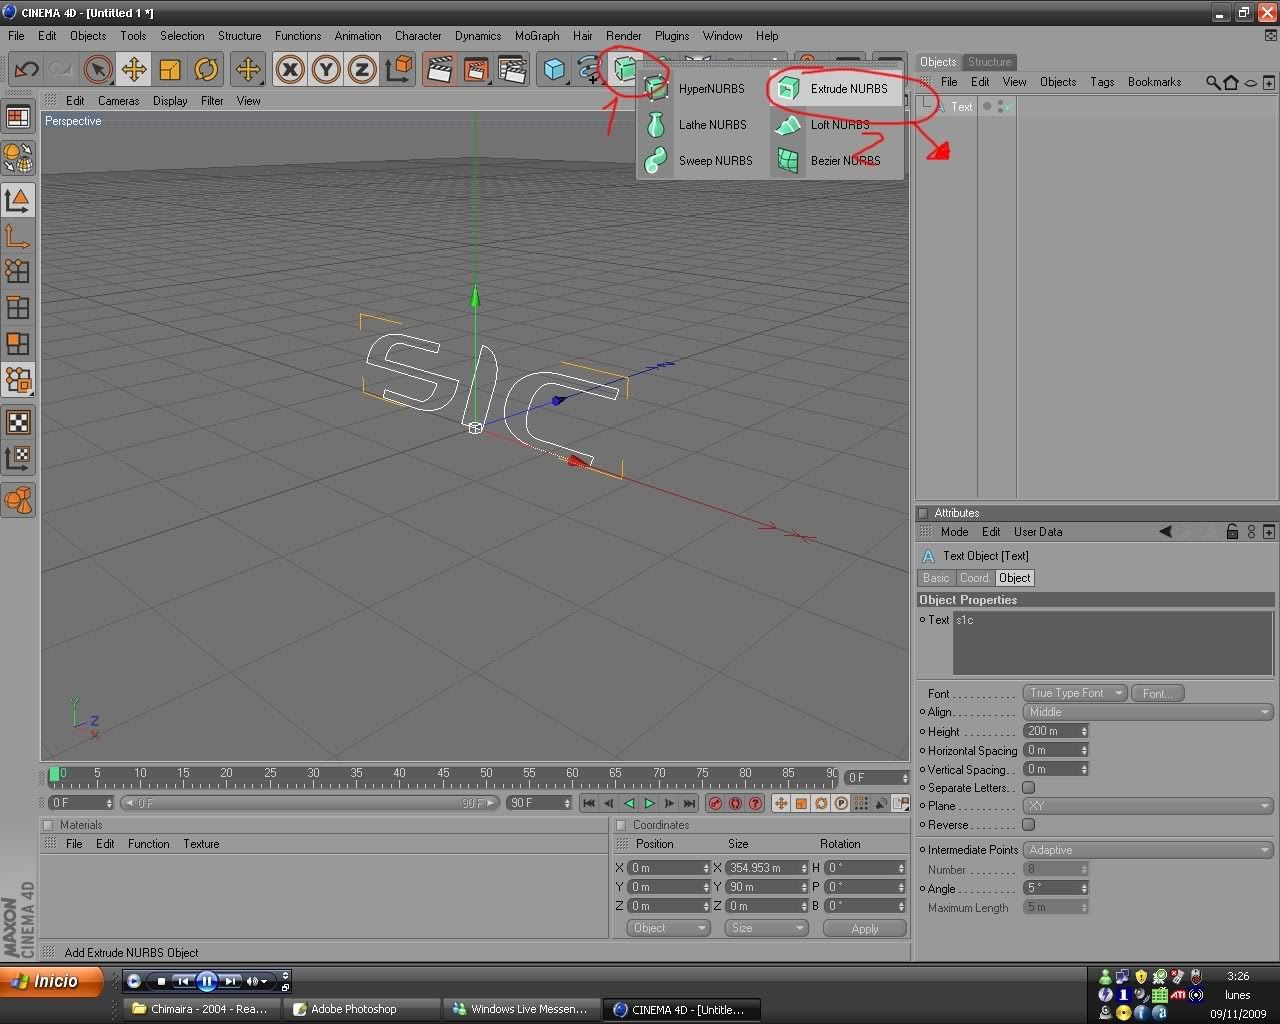This screenshot has height=1024, width=1280.
Task: Step the Angle 5° spinner
Action: 1084,888
